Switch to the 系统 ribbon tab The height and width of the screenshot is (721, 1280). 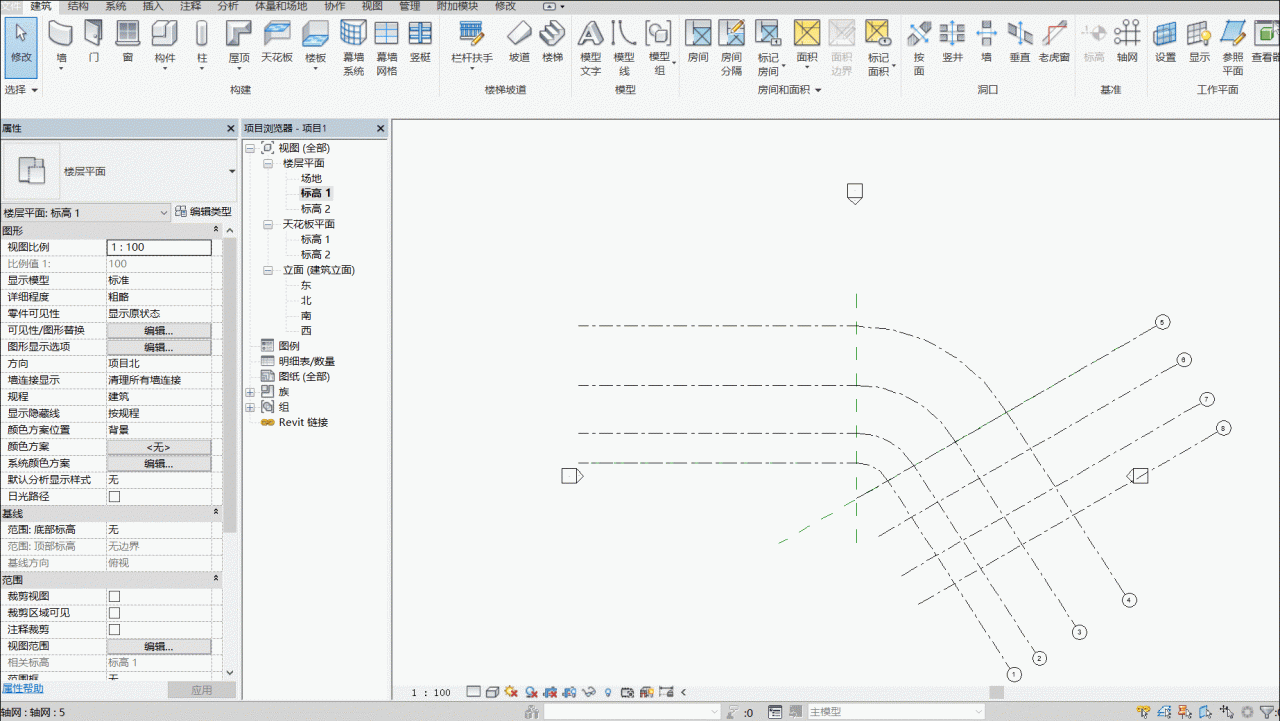[x=116, y=6]
